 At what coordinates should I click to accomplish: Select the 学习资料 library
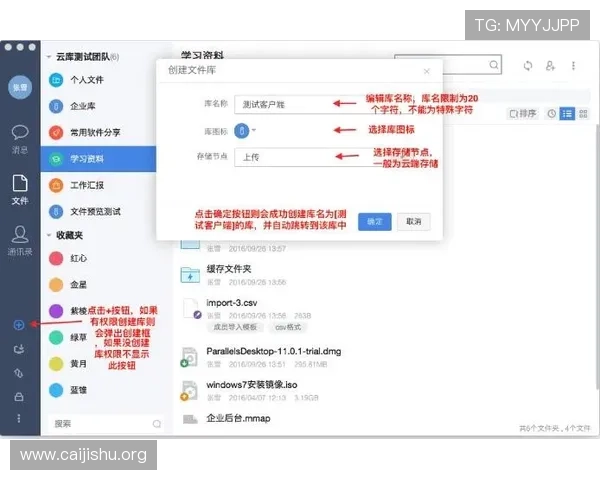point(98,158)
